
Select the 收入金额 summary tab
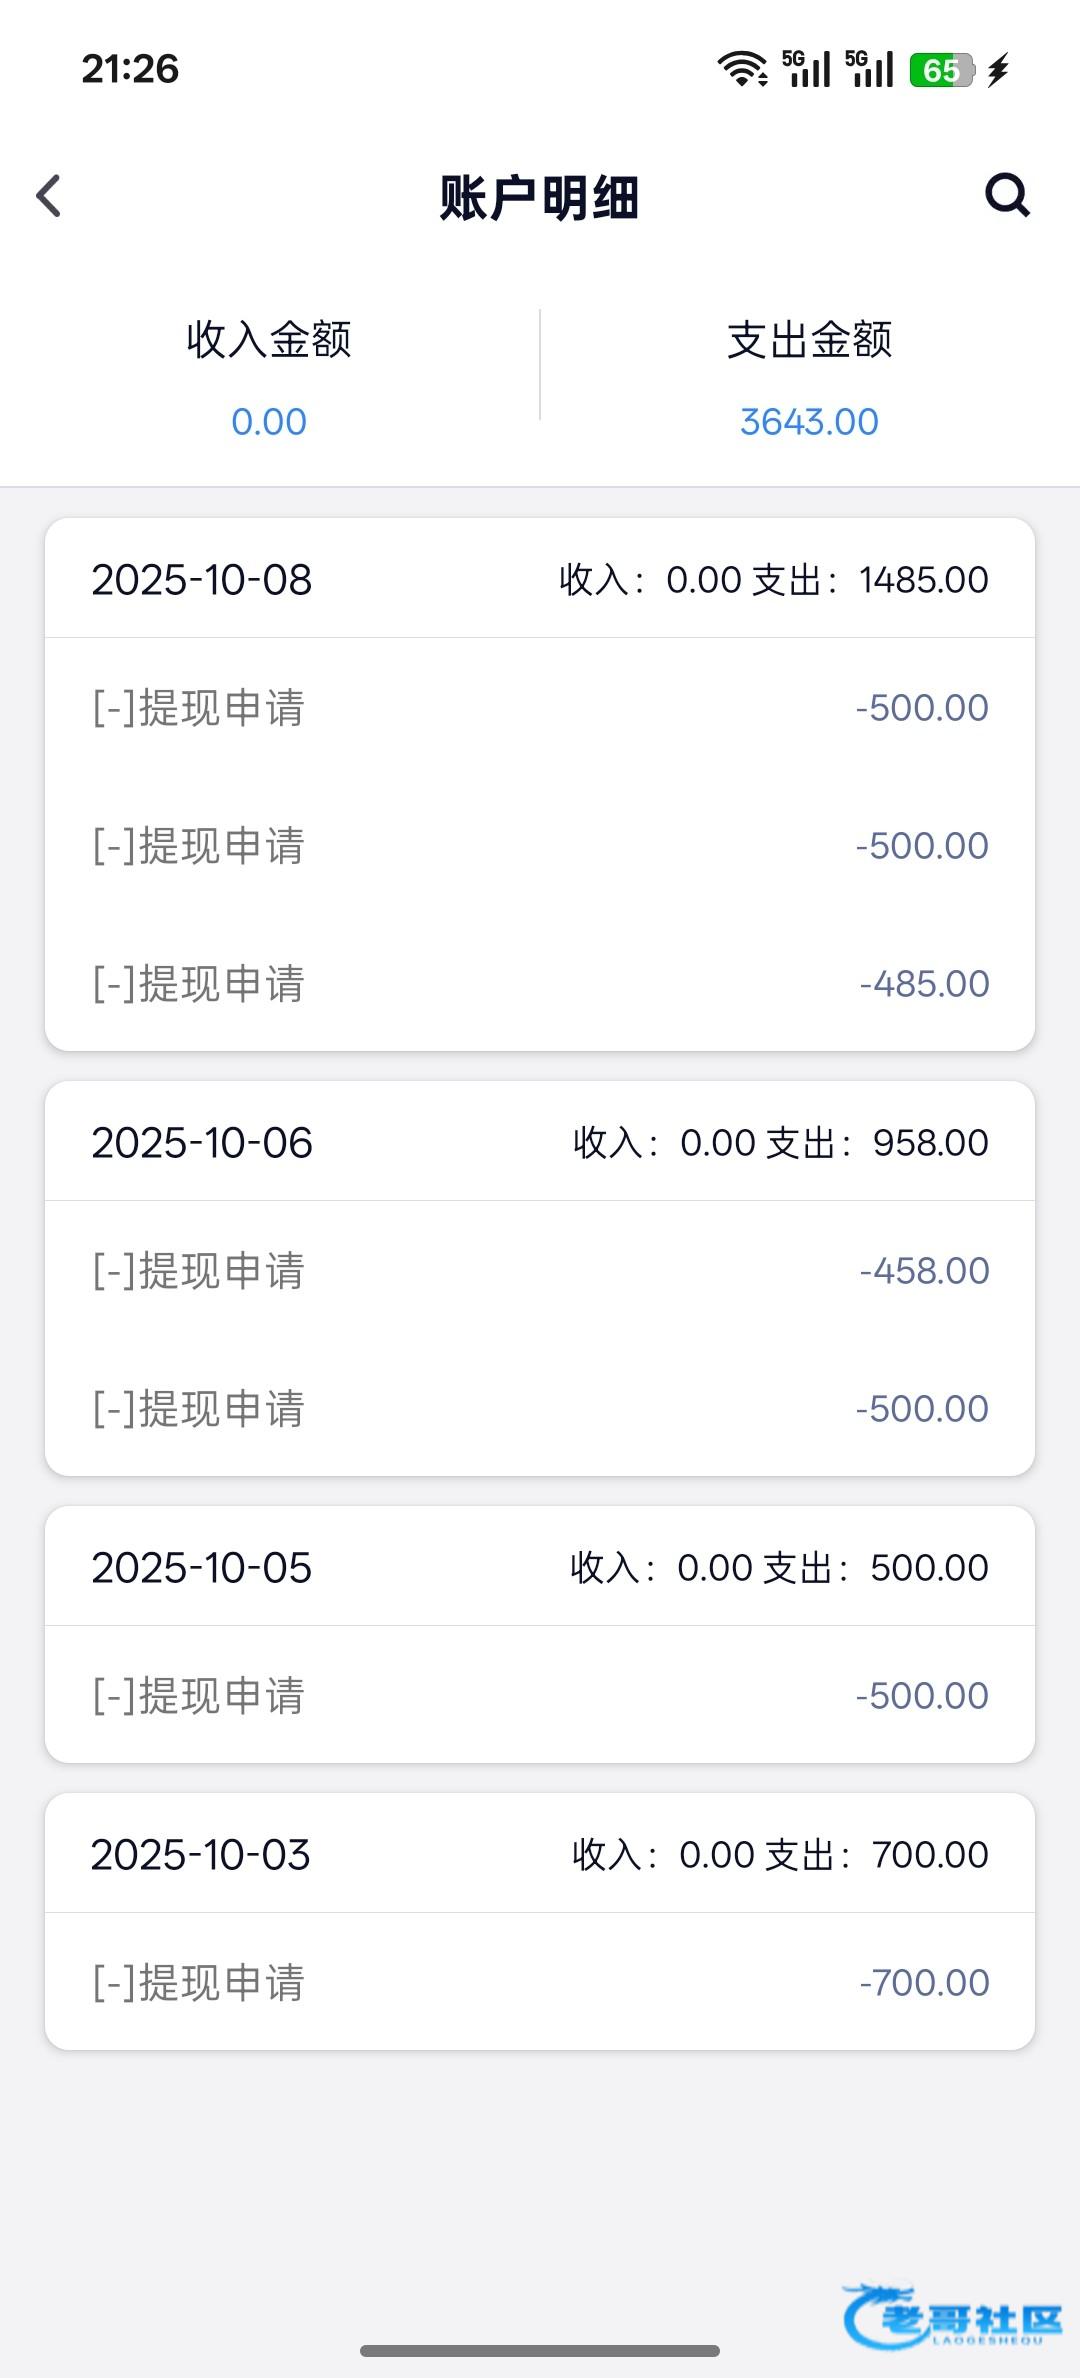[x=269, y=340]
